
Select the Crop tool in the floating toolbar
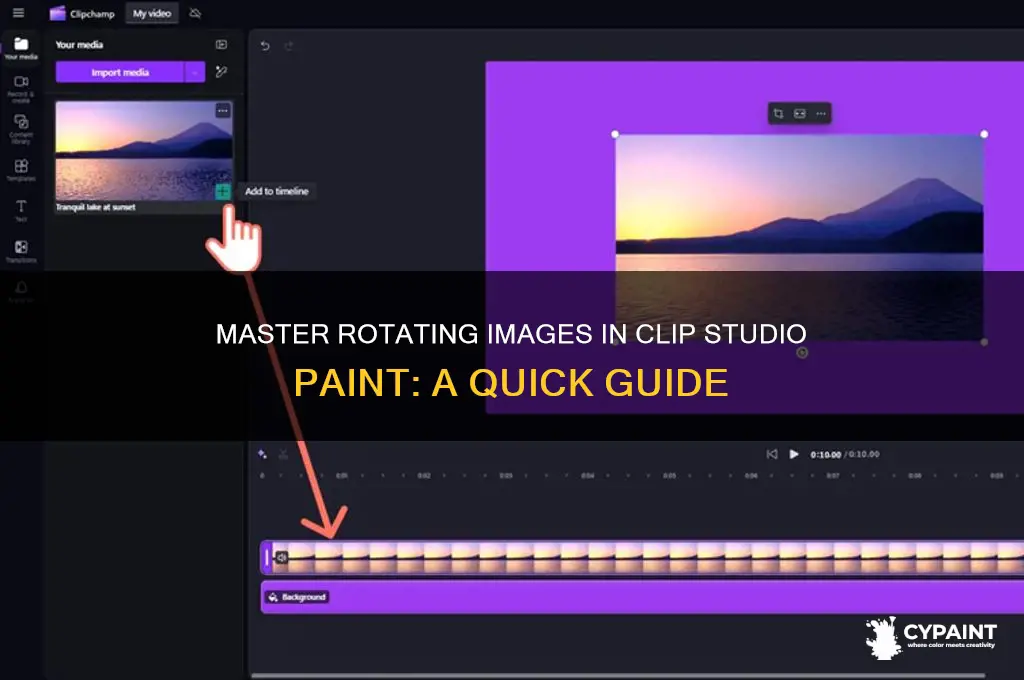[x=778, y=114]
